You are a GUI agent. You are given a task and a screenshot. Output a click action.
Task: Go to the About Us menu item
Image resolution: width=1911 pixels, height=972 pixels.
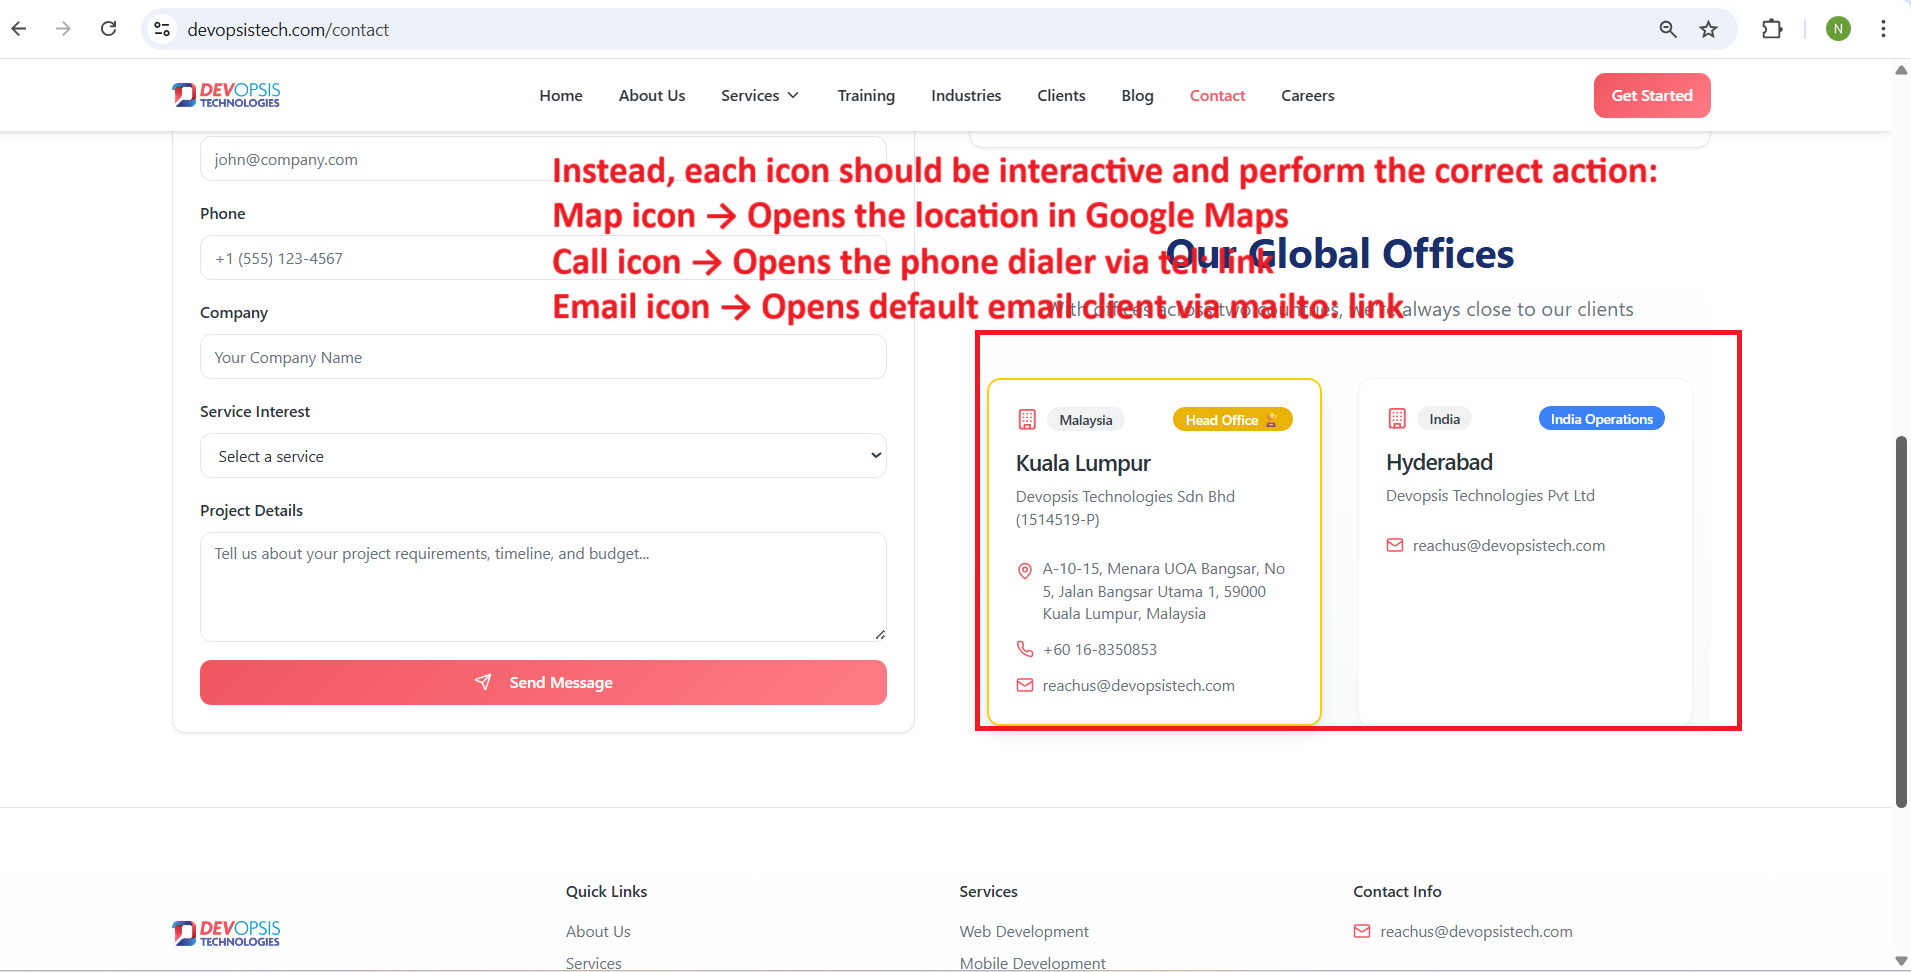(651, 96)
